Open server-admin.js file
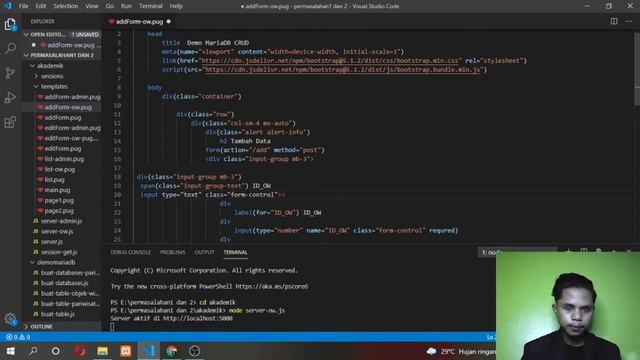 tap(61, 221)
